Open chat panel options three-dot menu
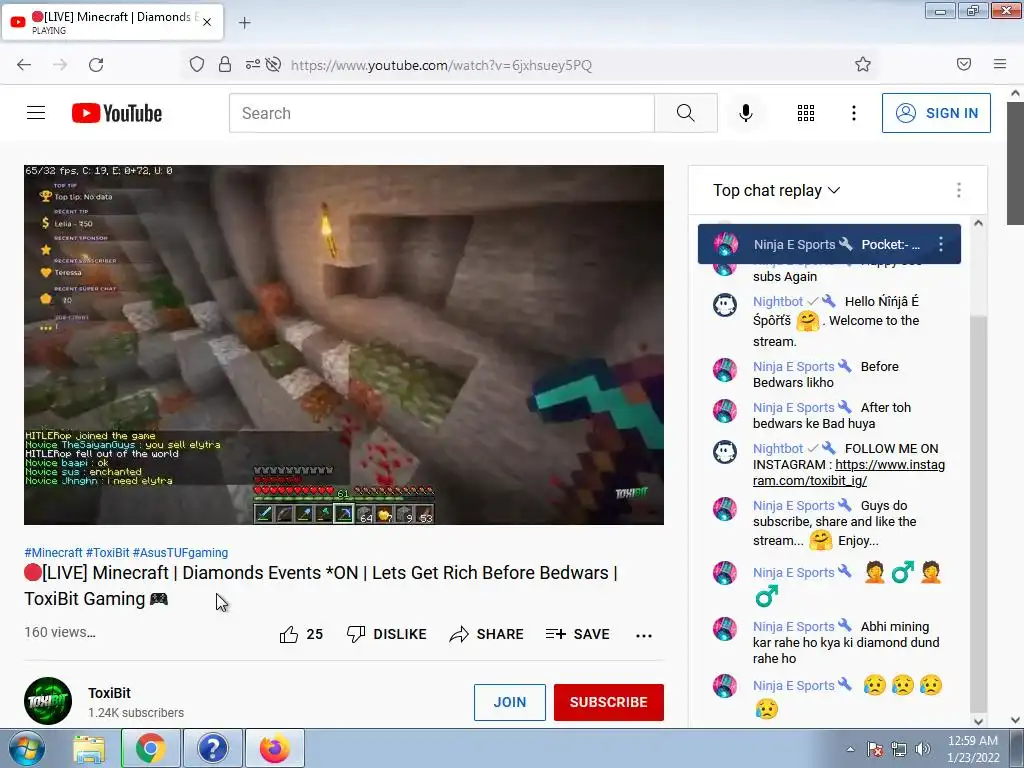Viewport: 1024px width, 768px height. [x=958, y=190]
